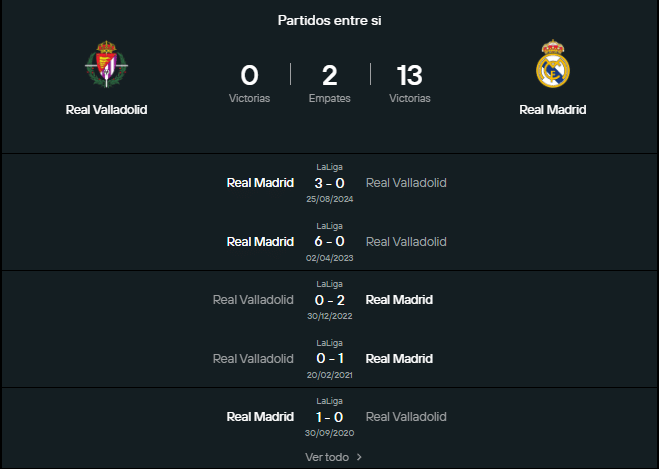Screen dimensions: 659x469
Task: Expand all matches with Ver todo chevron
Action: point(359,457)
